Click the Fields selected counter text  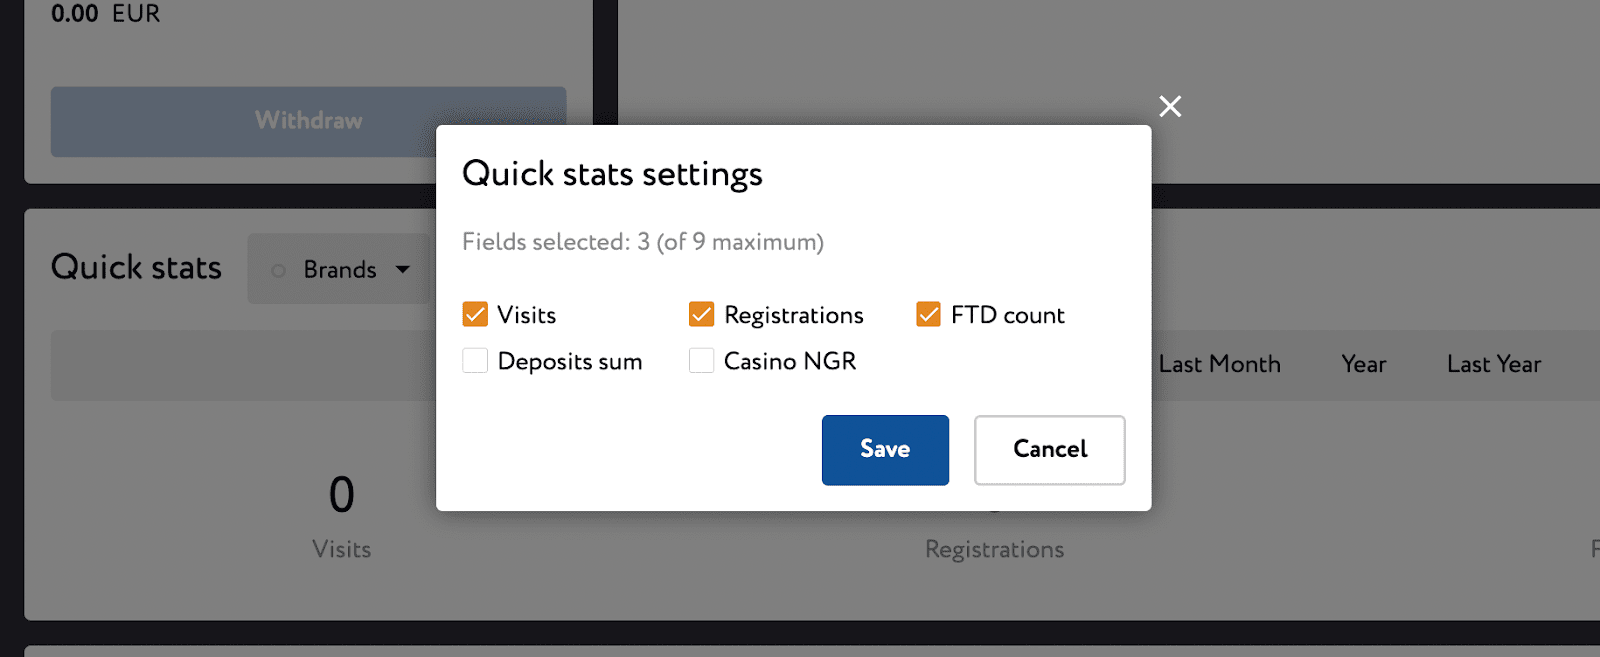click(x=642, y=242)
